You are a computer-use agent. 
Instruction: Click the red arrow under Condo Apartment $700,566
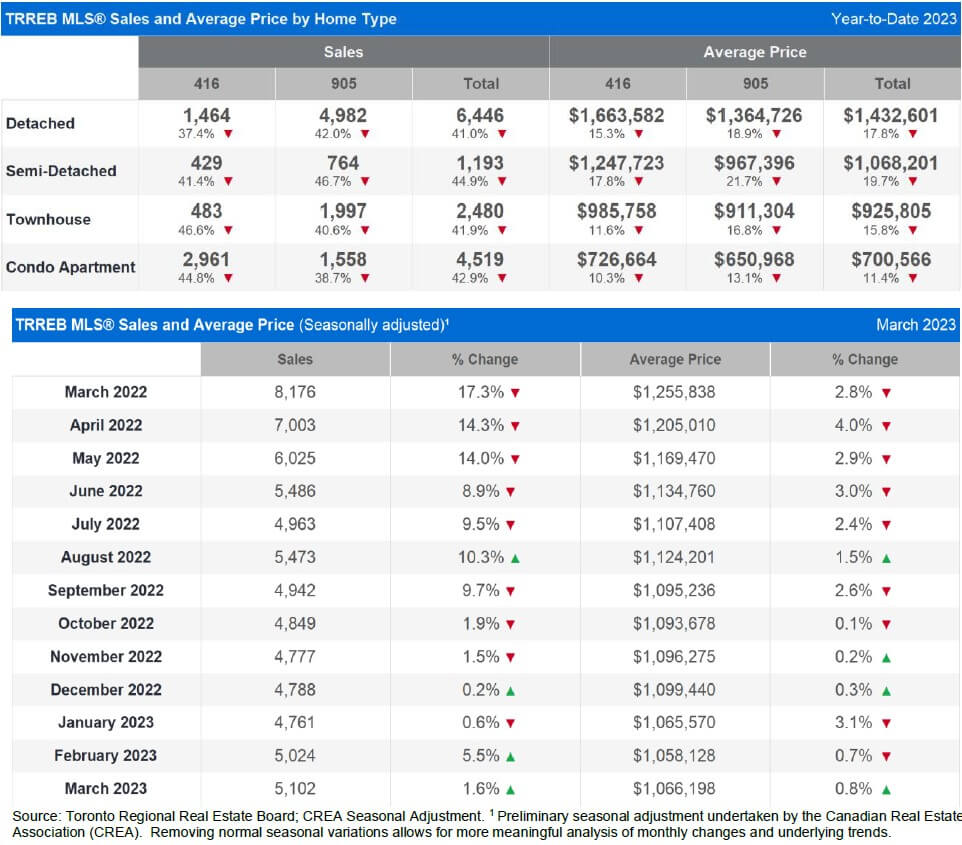coord(913,278)
